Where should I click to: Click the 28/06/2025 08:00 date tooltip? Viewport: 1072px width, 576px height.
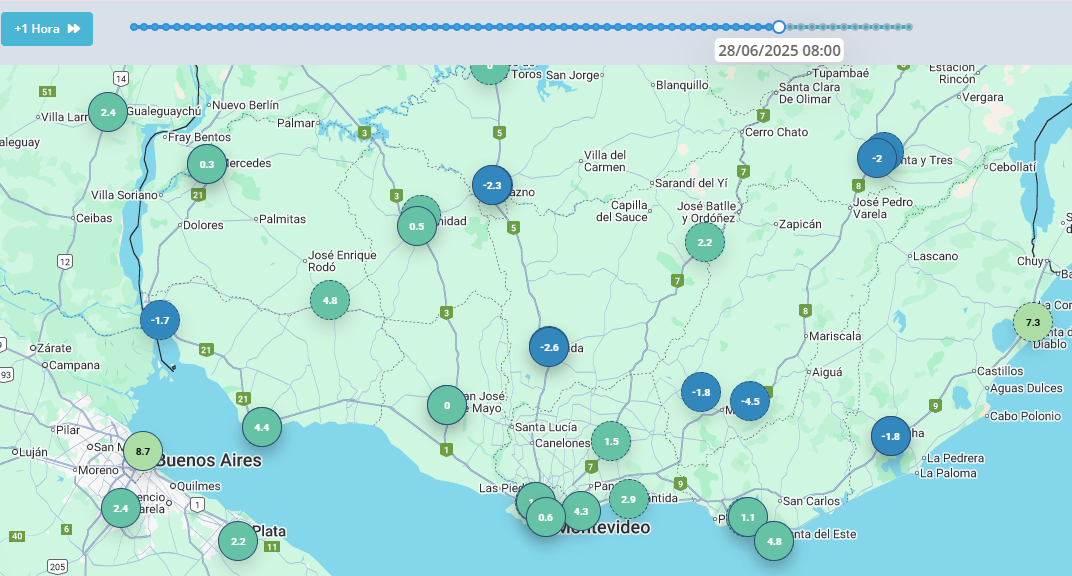coord(779,50)
